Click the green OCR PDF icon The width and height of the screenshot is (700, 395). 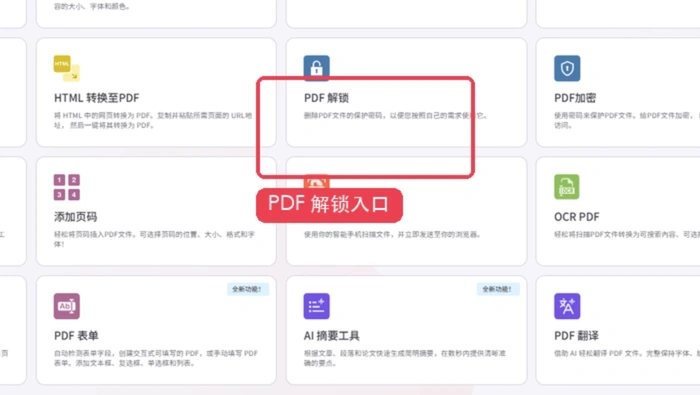tap(567, 187)
